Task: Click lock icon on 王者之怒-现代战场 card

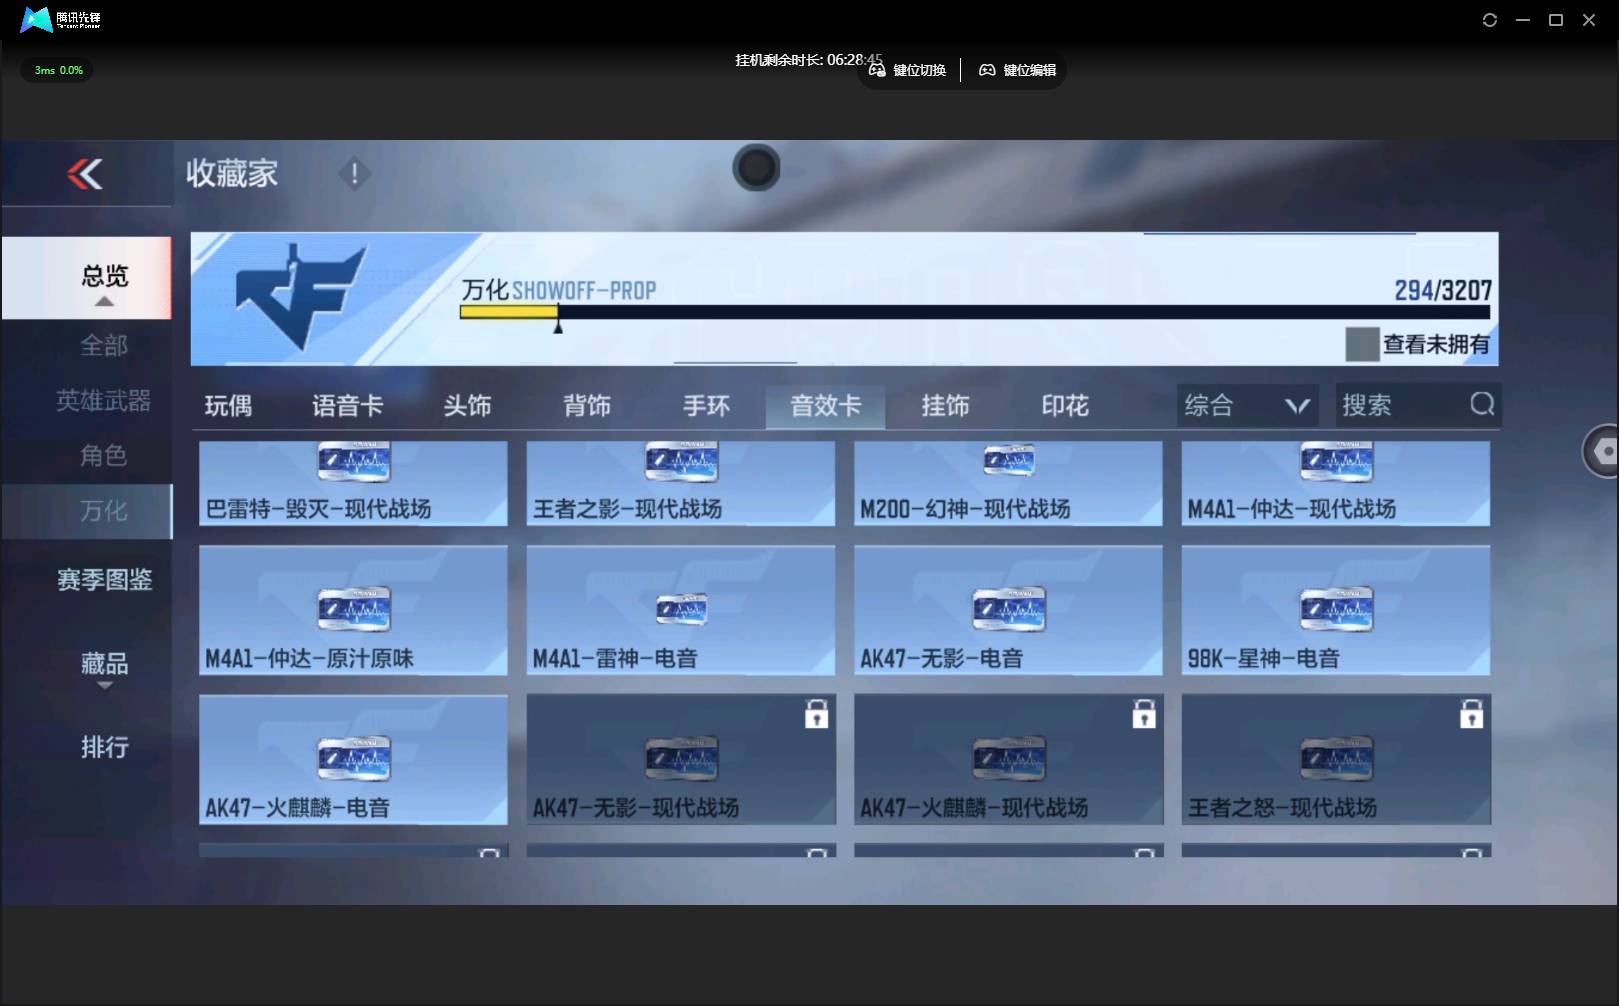Action: coord(1471,714)
